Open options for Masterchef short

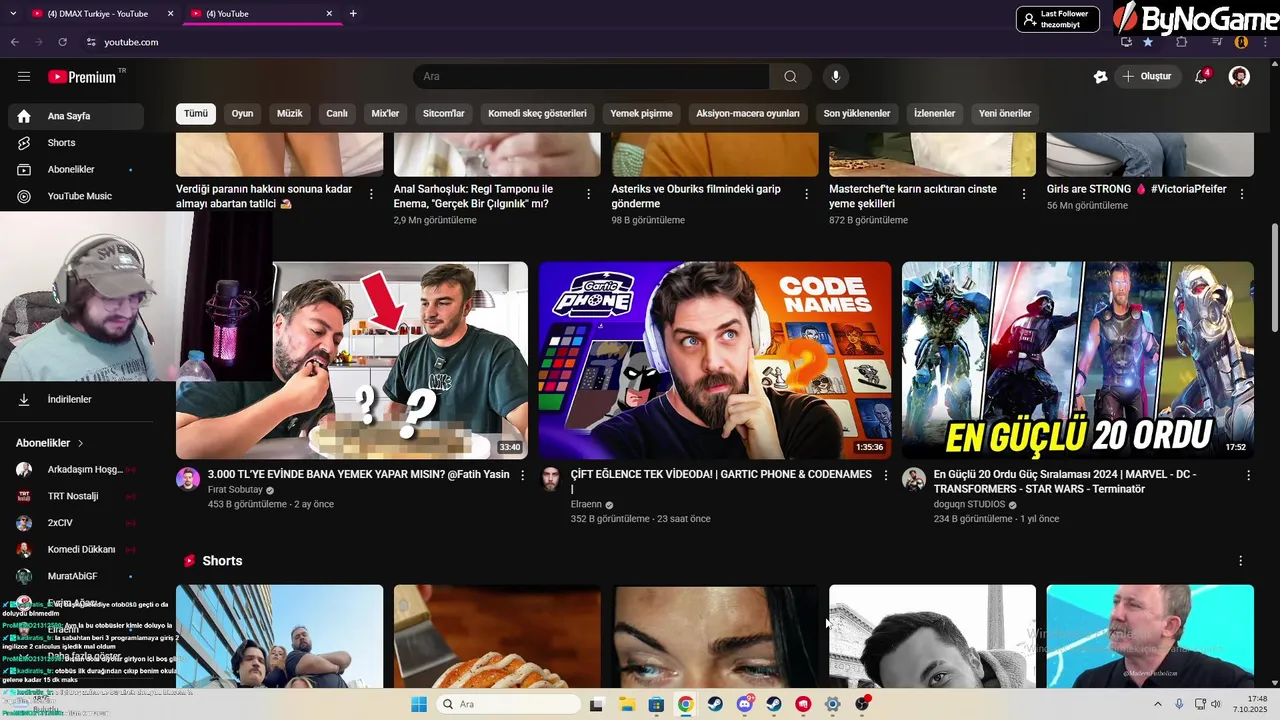tap(1024, 194)
